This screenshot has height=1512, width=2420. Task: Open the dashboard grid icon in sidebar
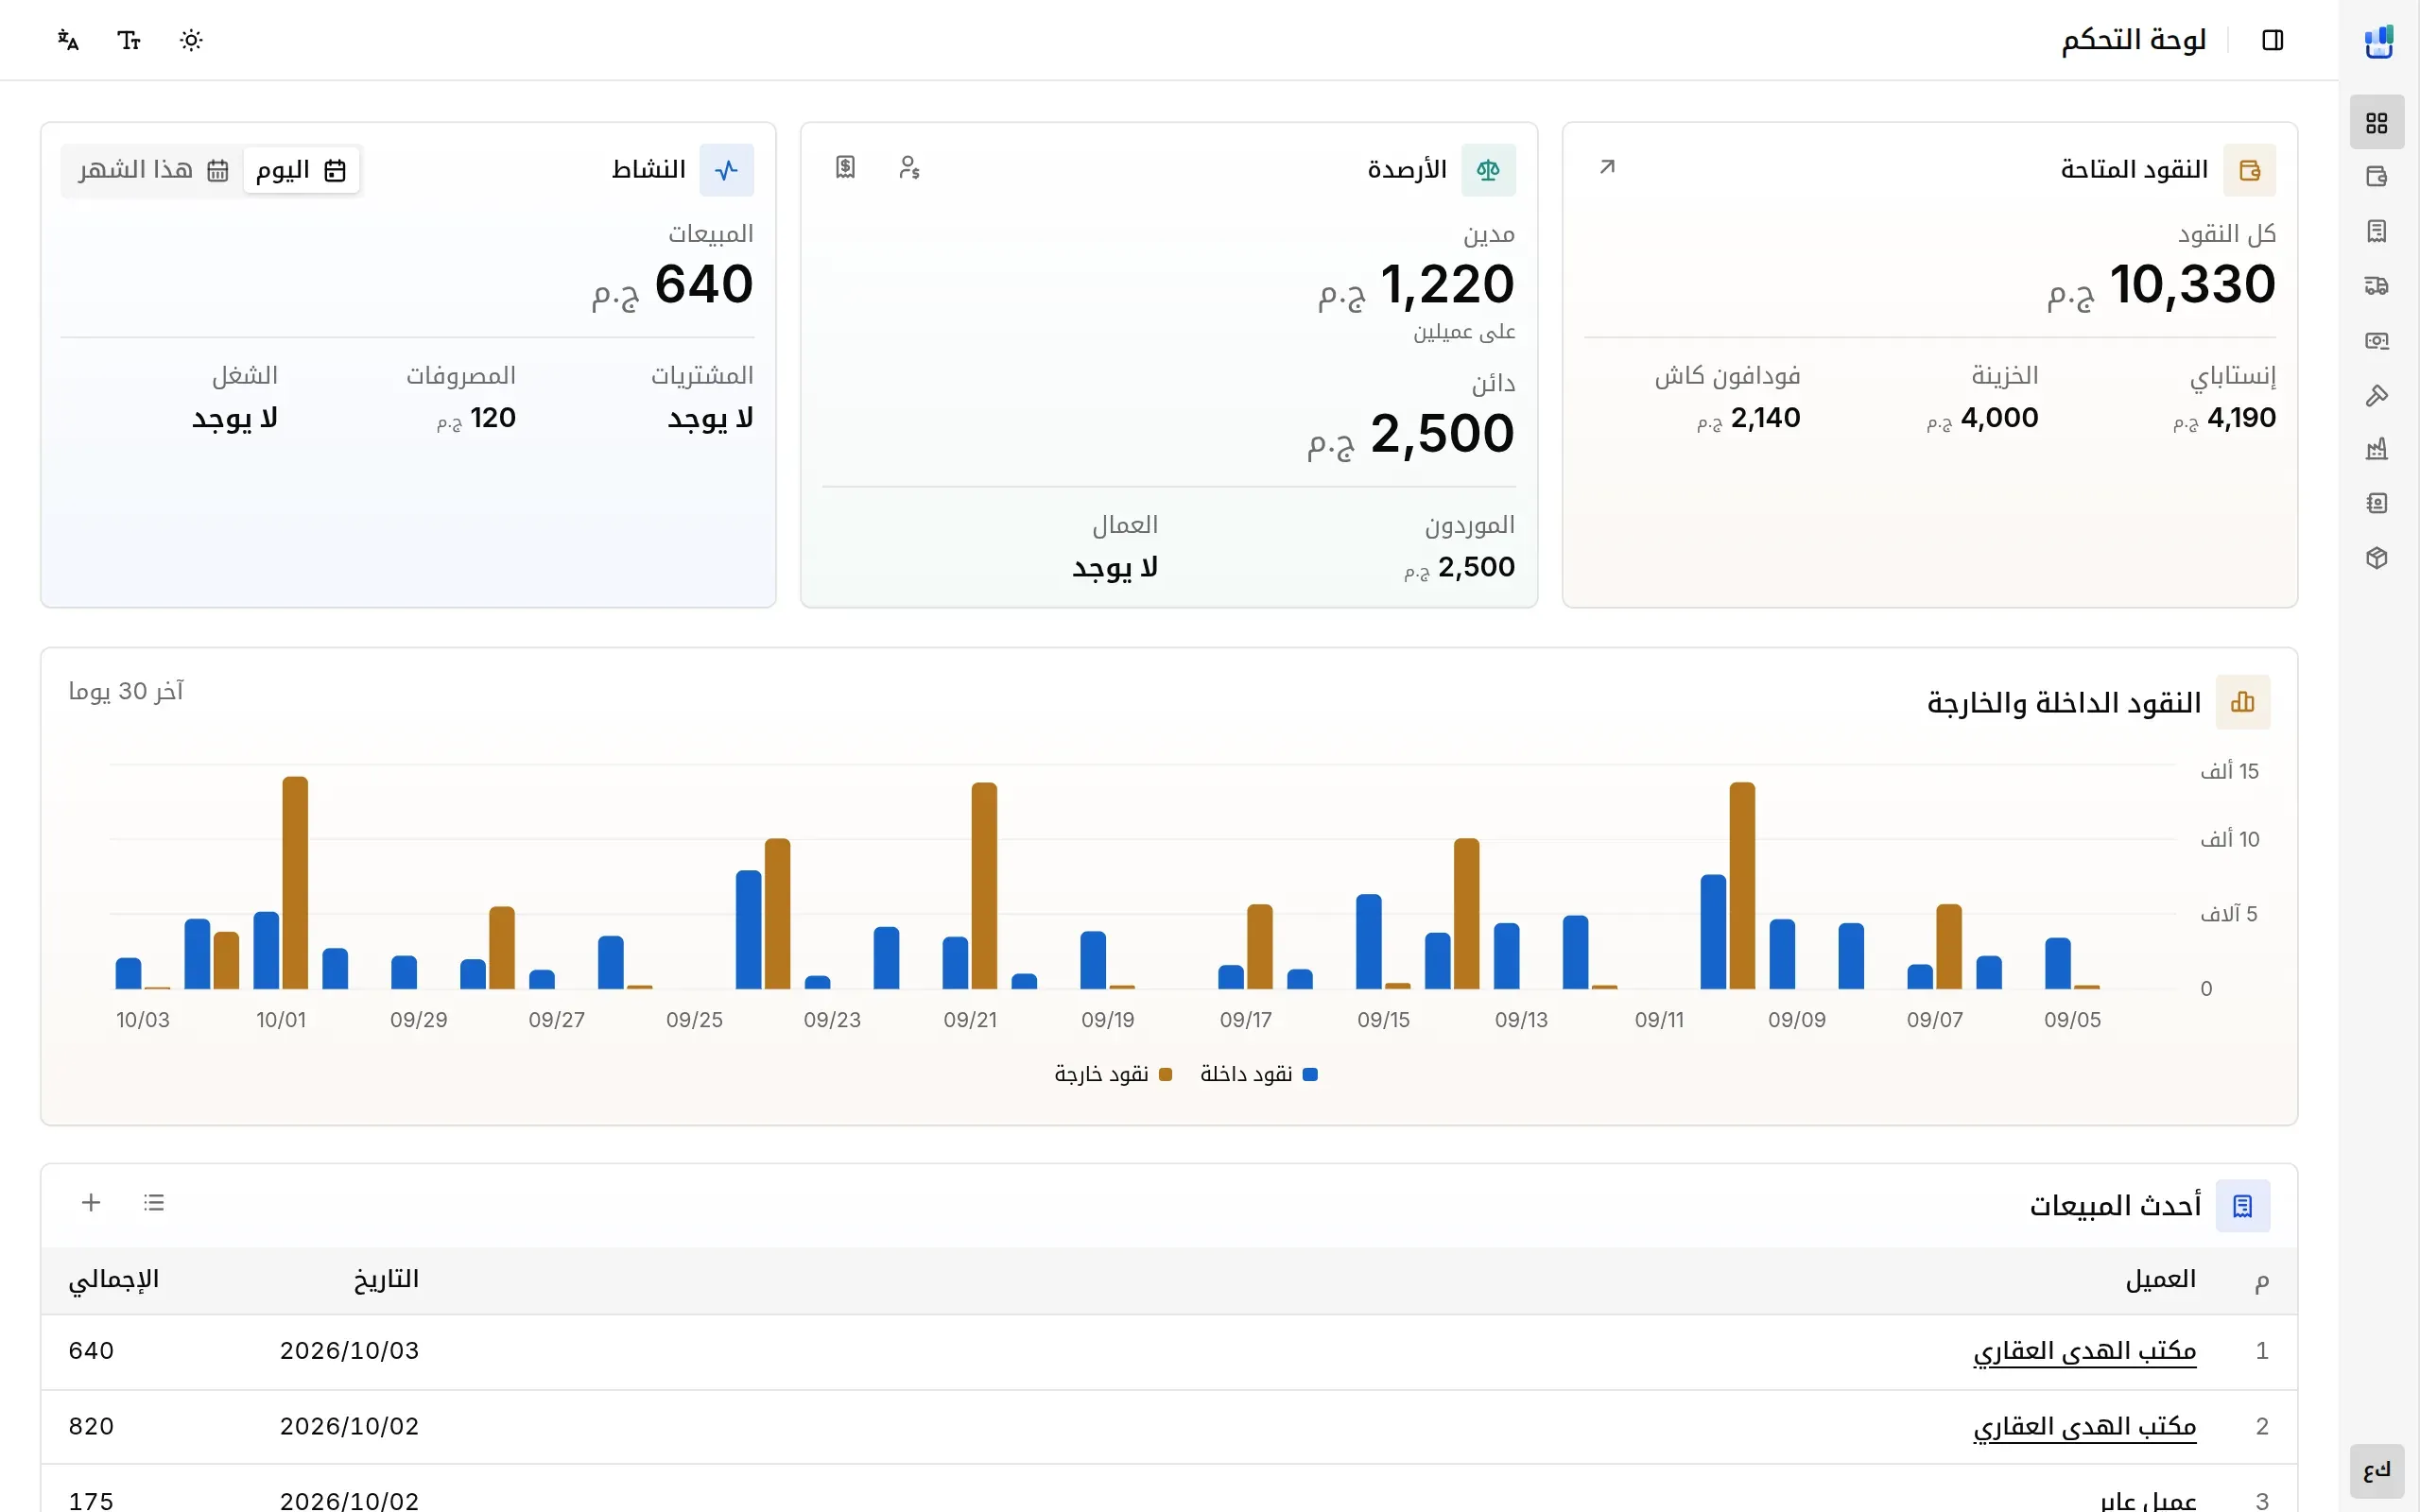point(2376,123)
